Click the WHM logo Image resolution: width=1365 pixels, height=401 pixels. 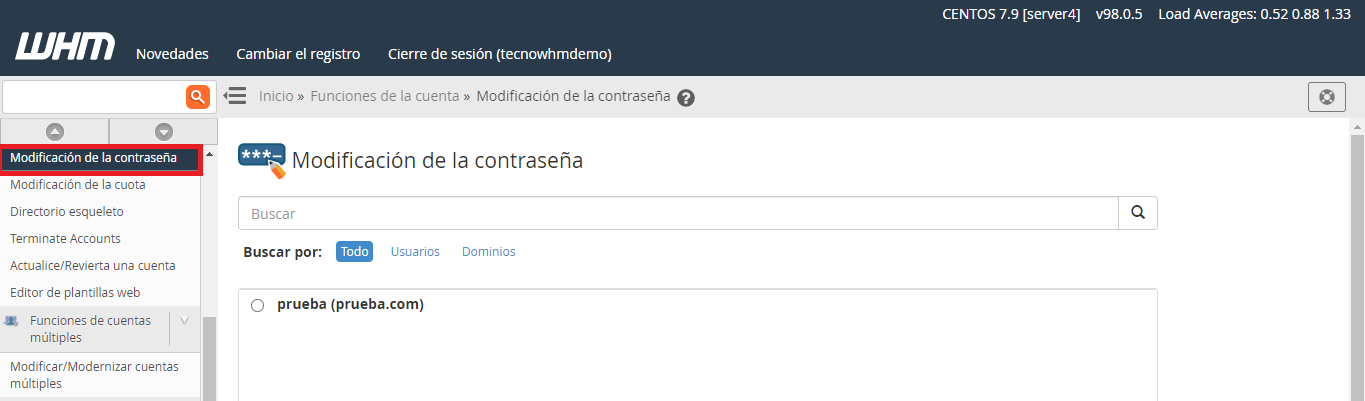tap(65, 47)
